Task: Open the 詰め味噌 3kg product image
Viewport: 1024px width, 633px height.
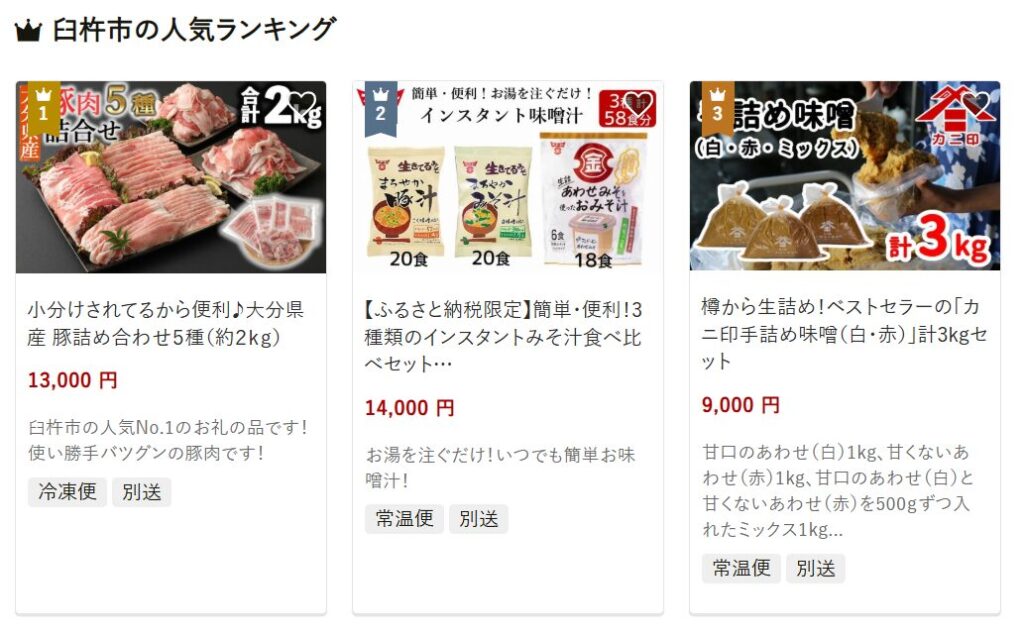Action: point(845,176)
